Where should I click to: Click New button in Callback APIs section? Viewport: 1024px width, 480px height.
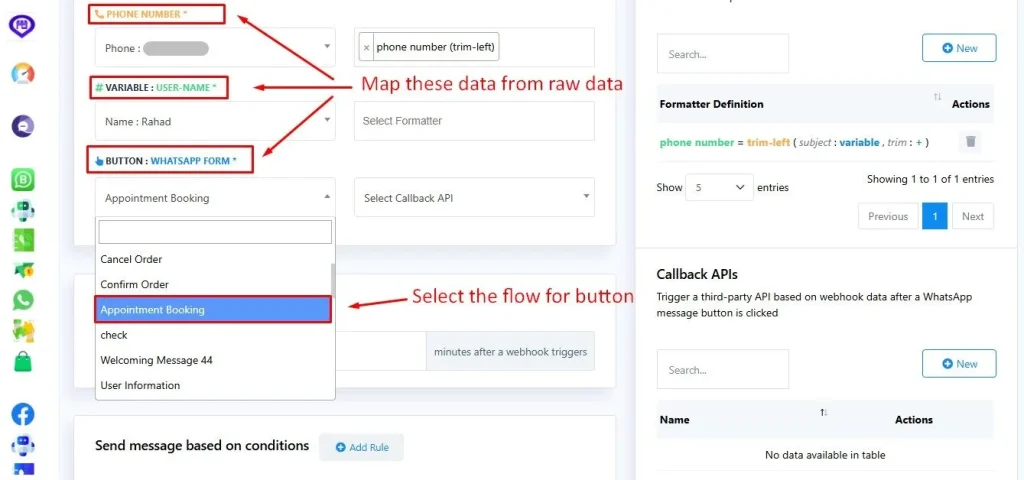point(959,364)
